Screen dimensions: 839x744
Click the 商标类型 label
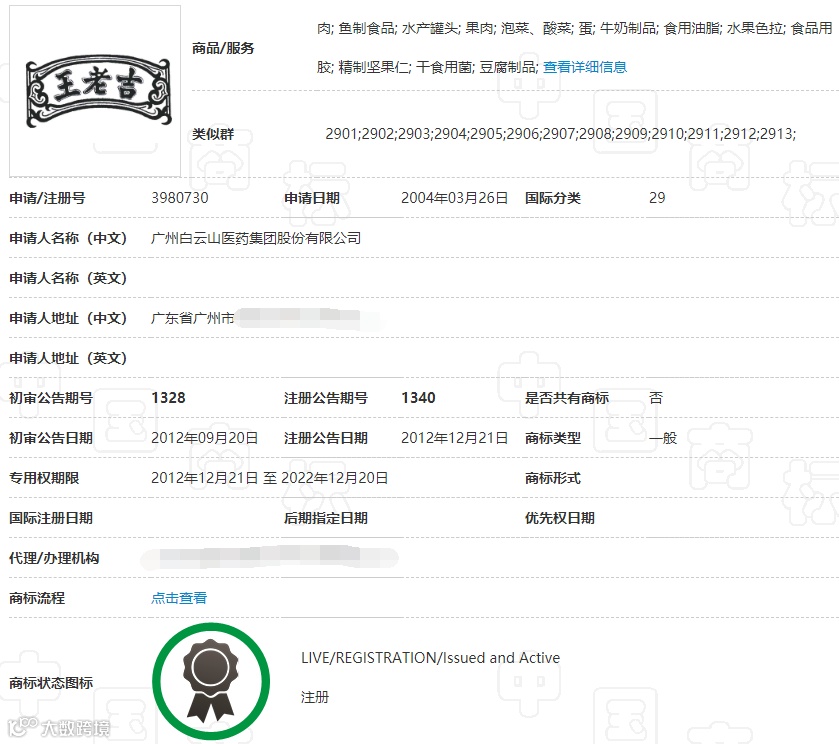(553, 438)
